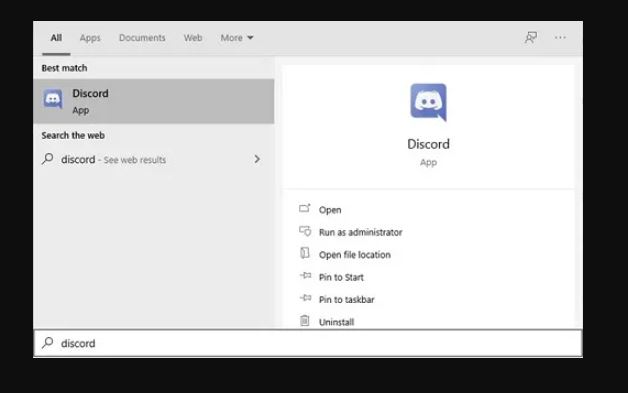
Task: Click the Open action icon
Action: pyautogui.click(x=305, y=208)
